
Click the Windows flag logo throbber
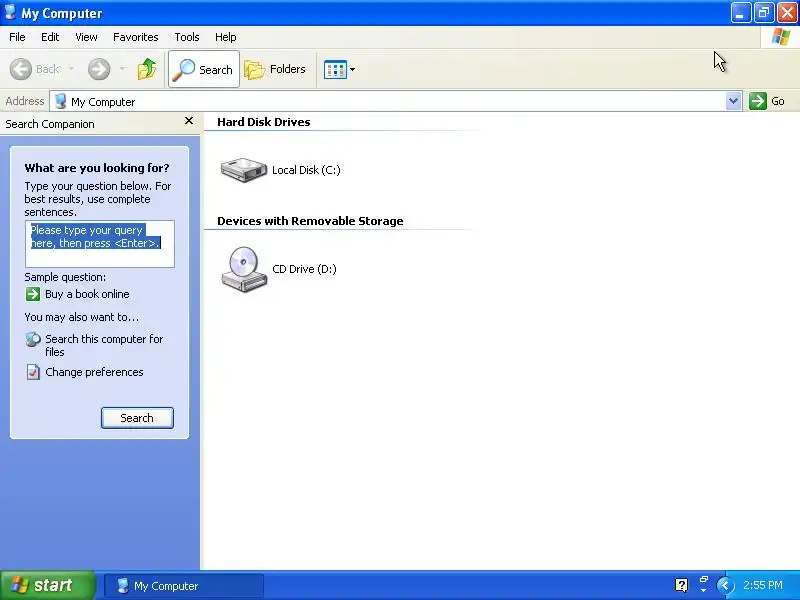pyautogui.click(x=781, y=37)
